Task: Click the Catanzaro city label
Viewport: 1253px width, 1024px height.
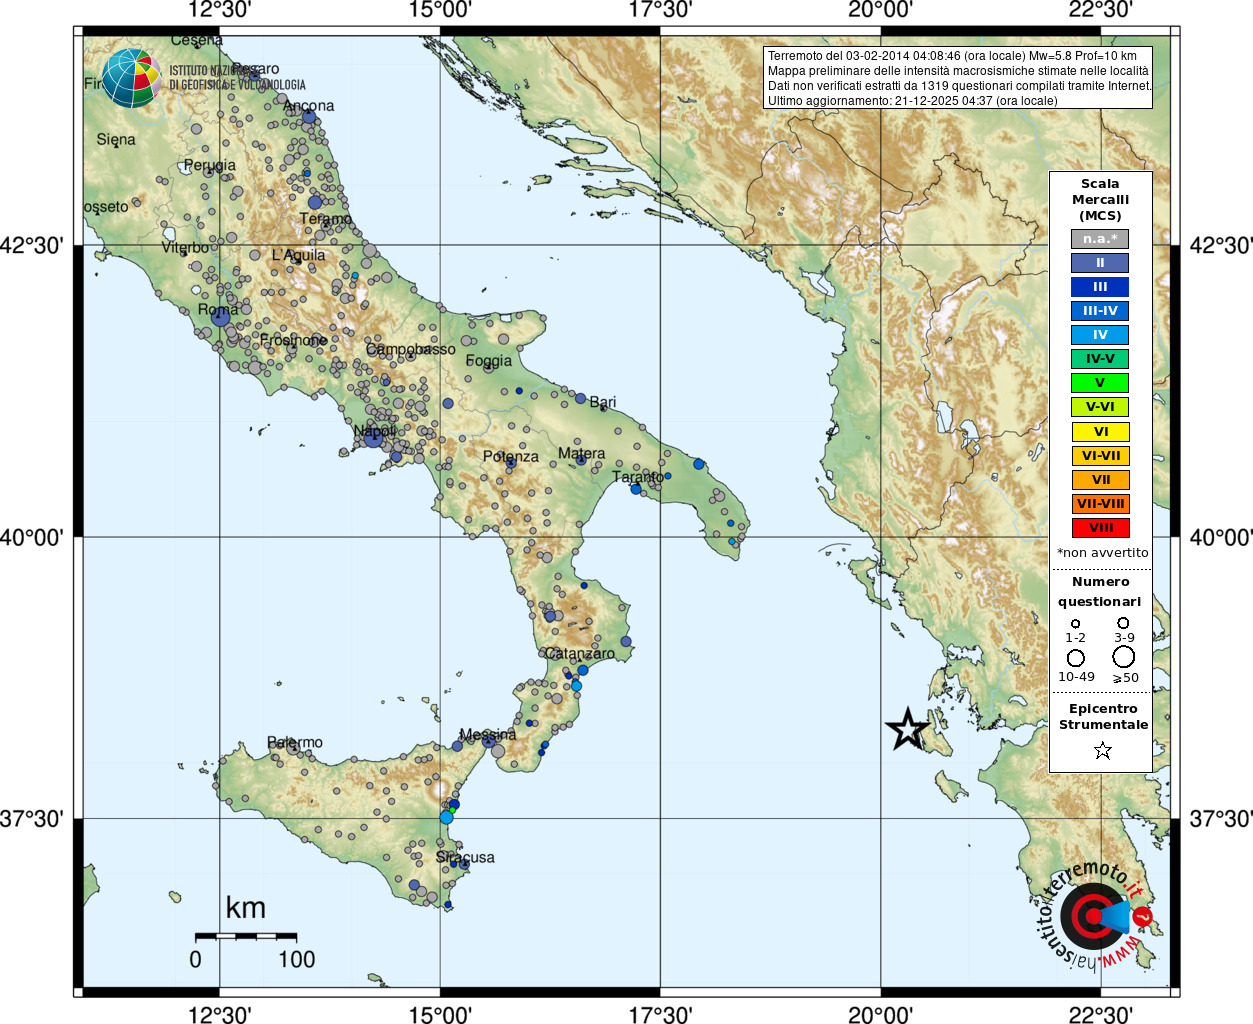Action: [580, 654]
